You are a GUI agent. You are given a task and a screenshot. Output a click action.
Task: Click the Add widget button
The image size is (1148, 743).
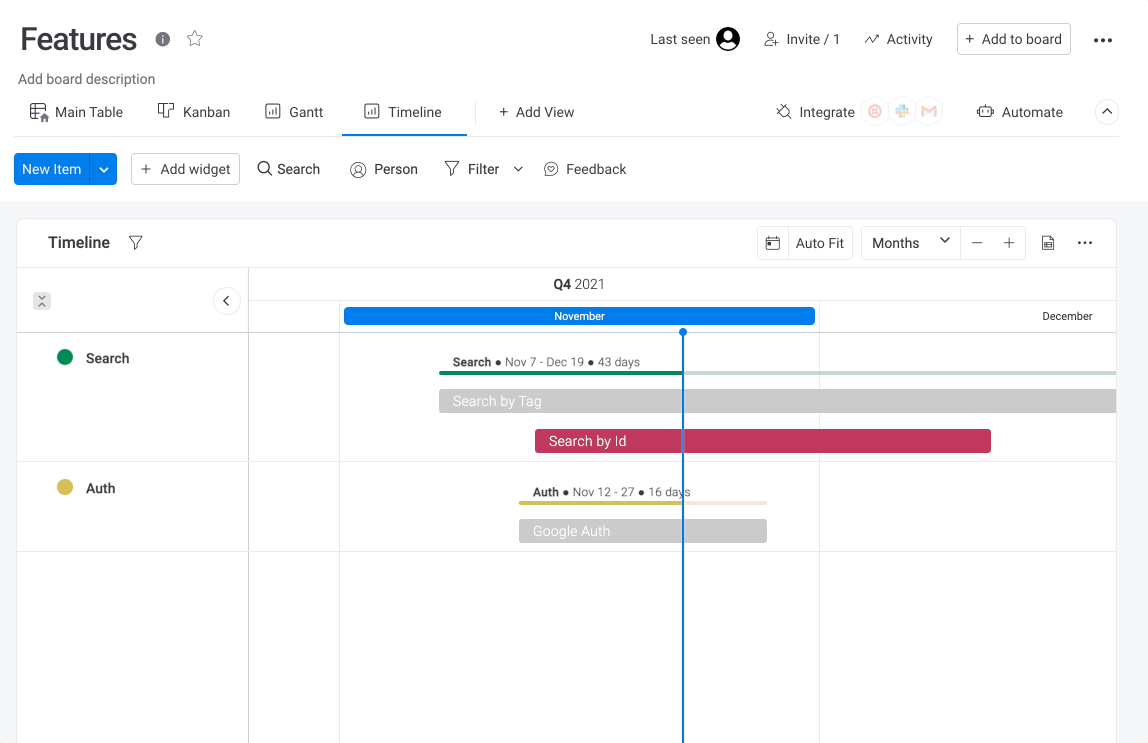pyautogui.click(x=186, y=169)
